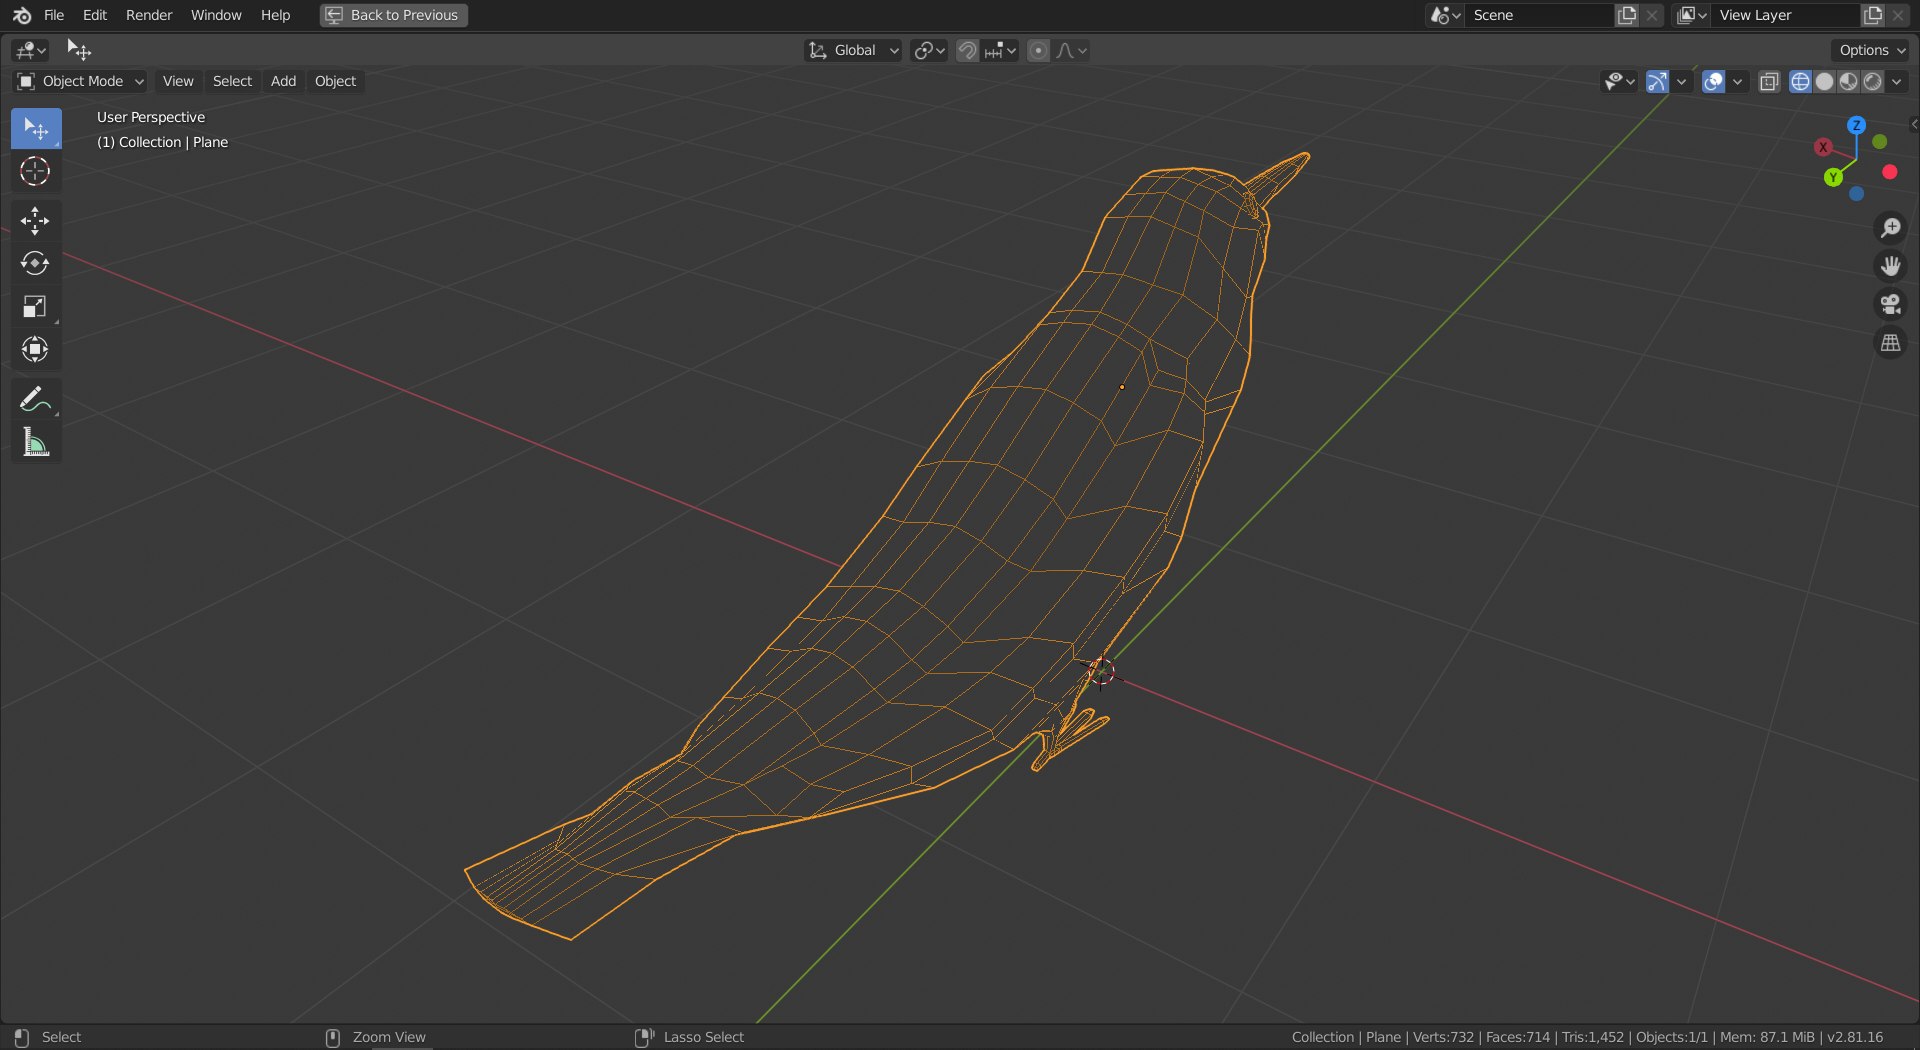Open the Render menu

pos(149,15)
